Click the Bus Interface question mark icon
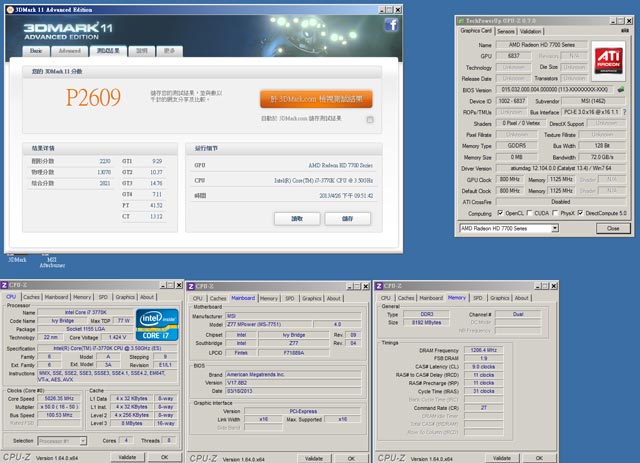 click(624, 111)
